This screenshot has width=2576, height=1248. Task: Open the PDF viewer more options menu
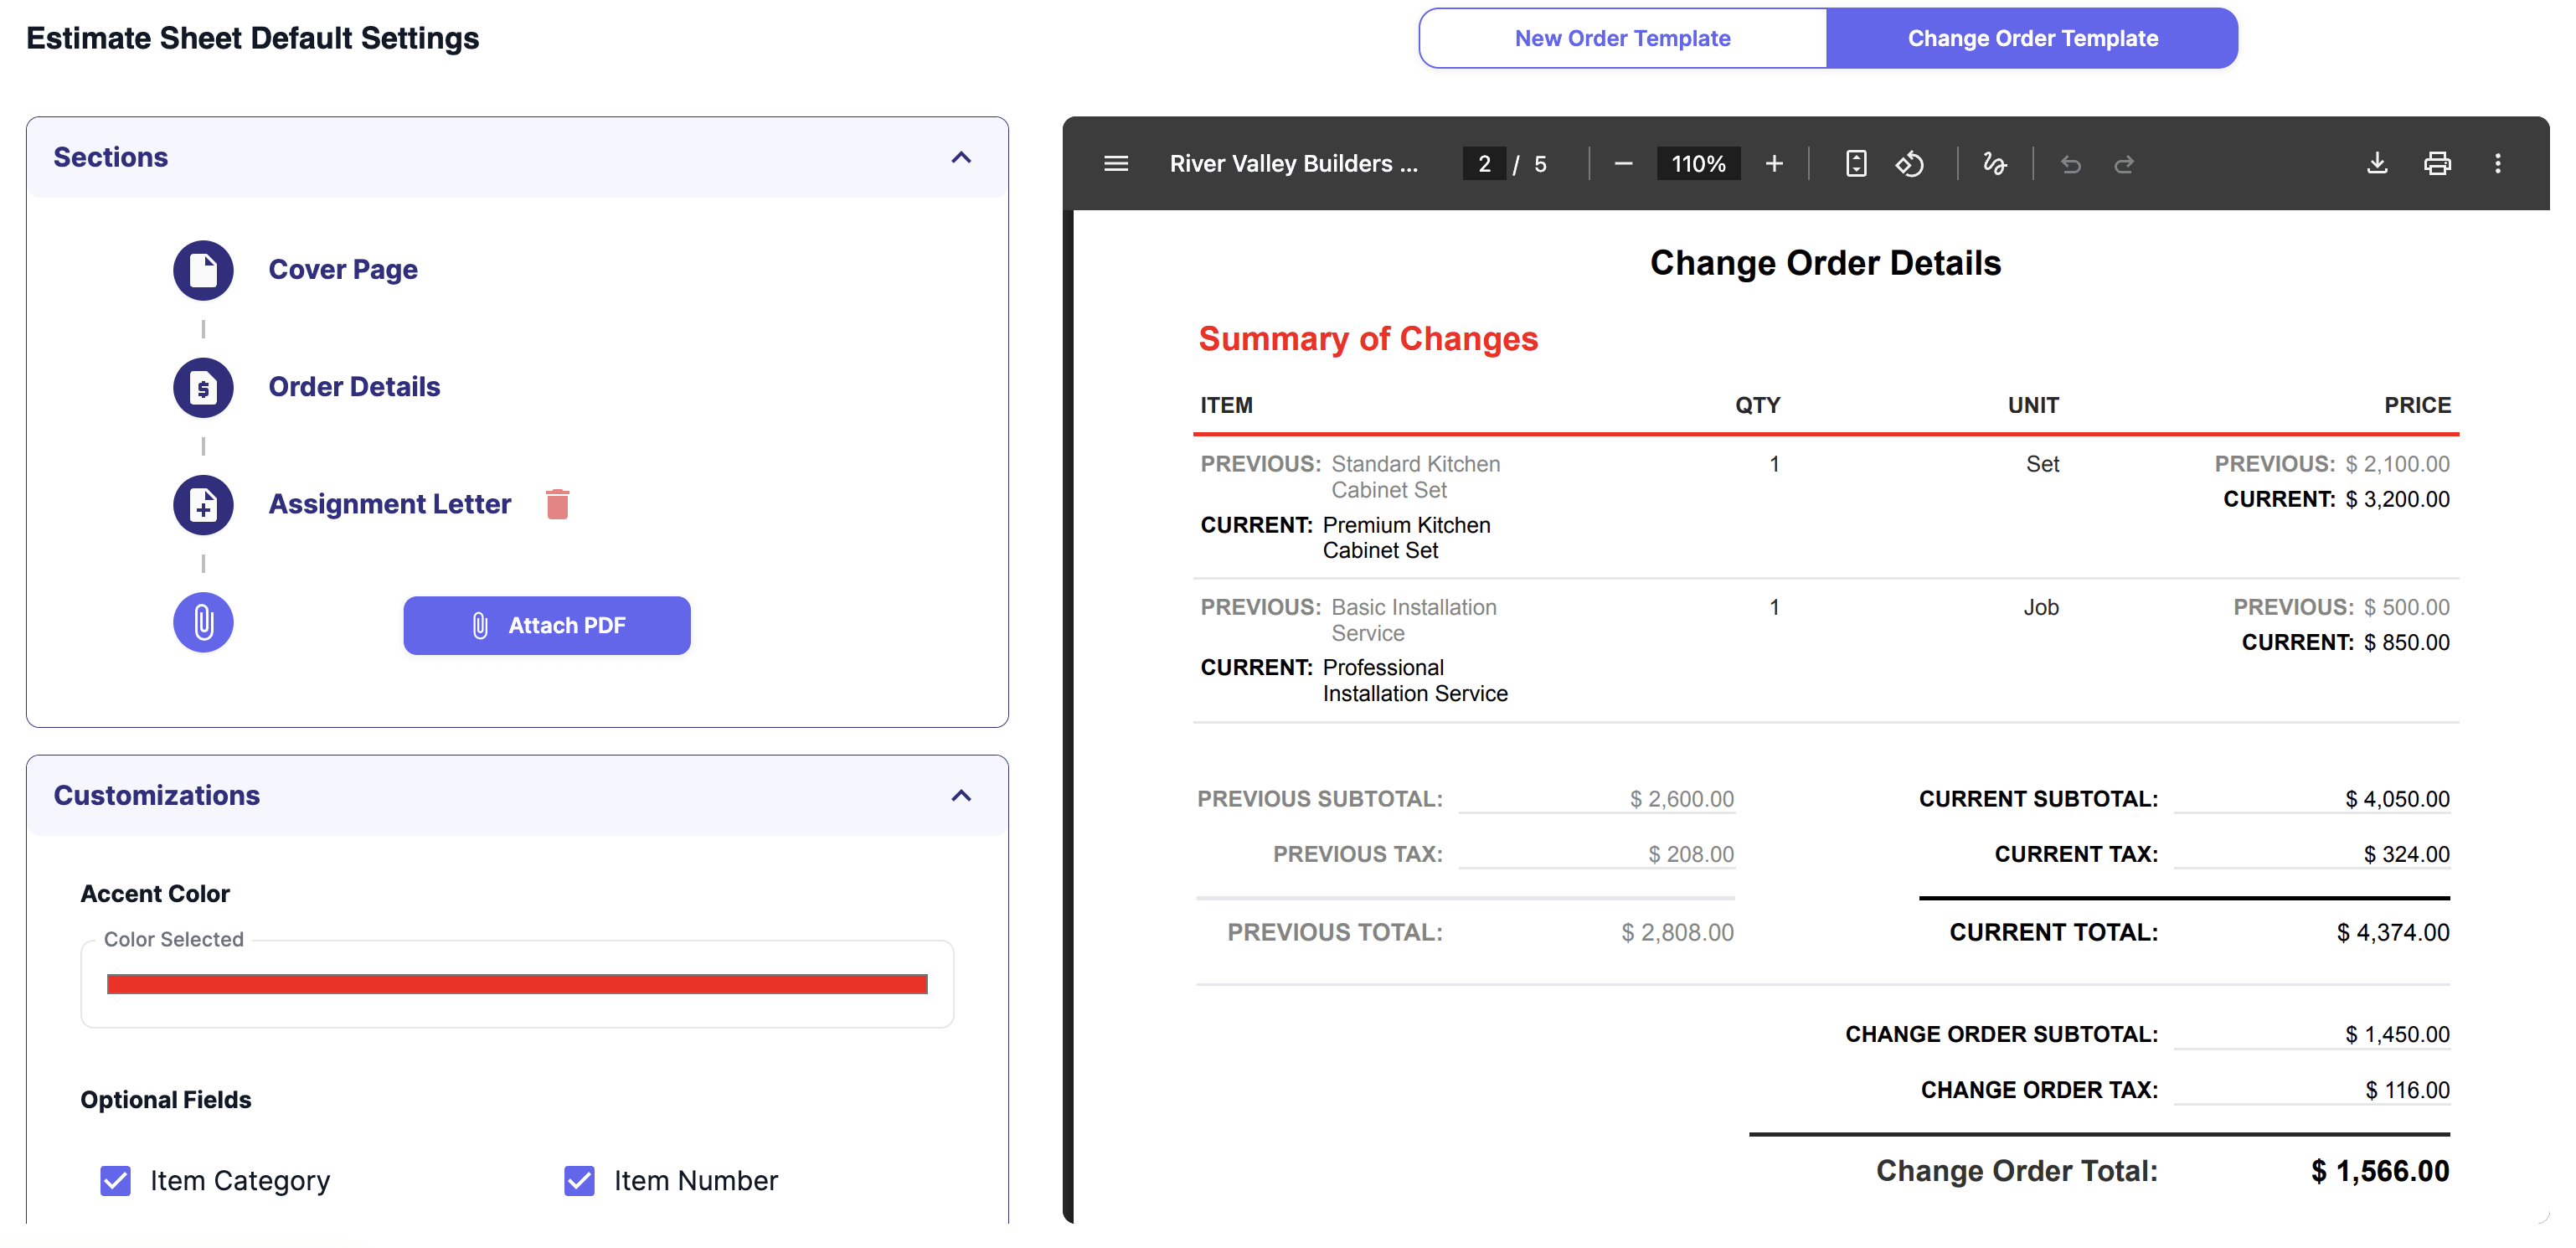(2497, 163)
